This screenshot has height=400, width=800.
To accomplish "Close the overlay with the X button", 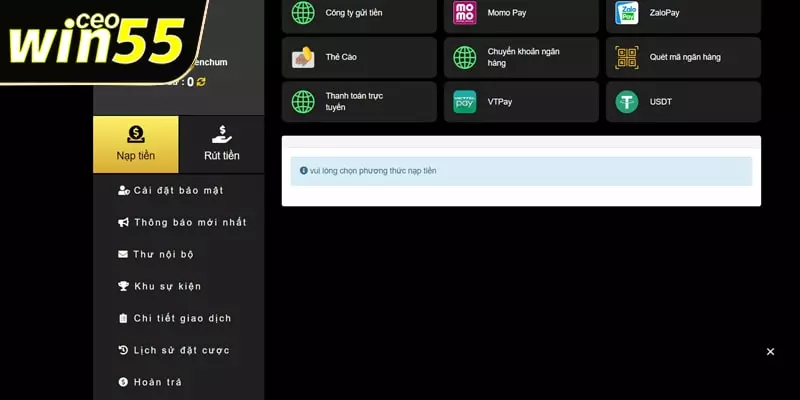I will coord(770,352).
